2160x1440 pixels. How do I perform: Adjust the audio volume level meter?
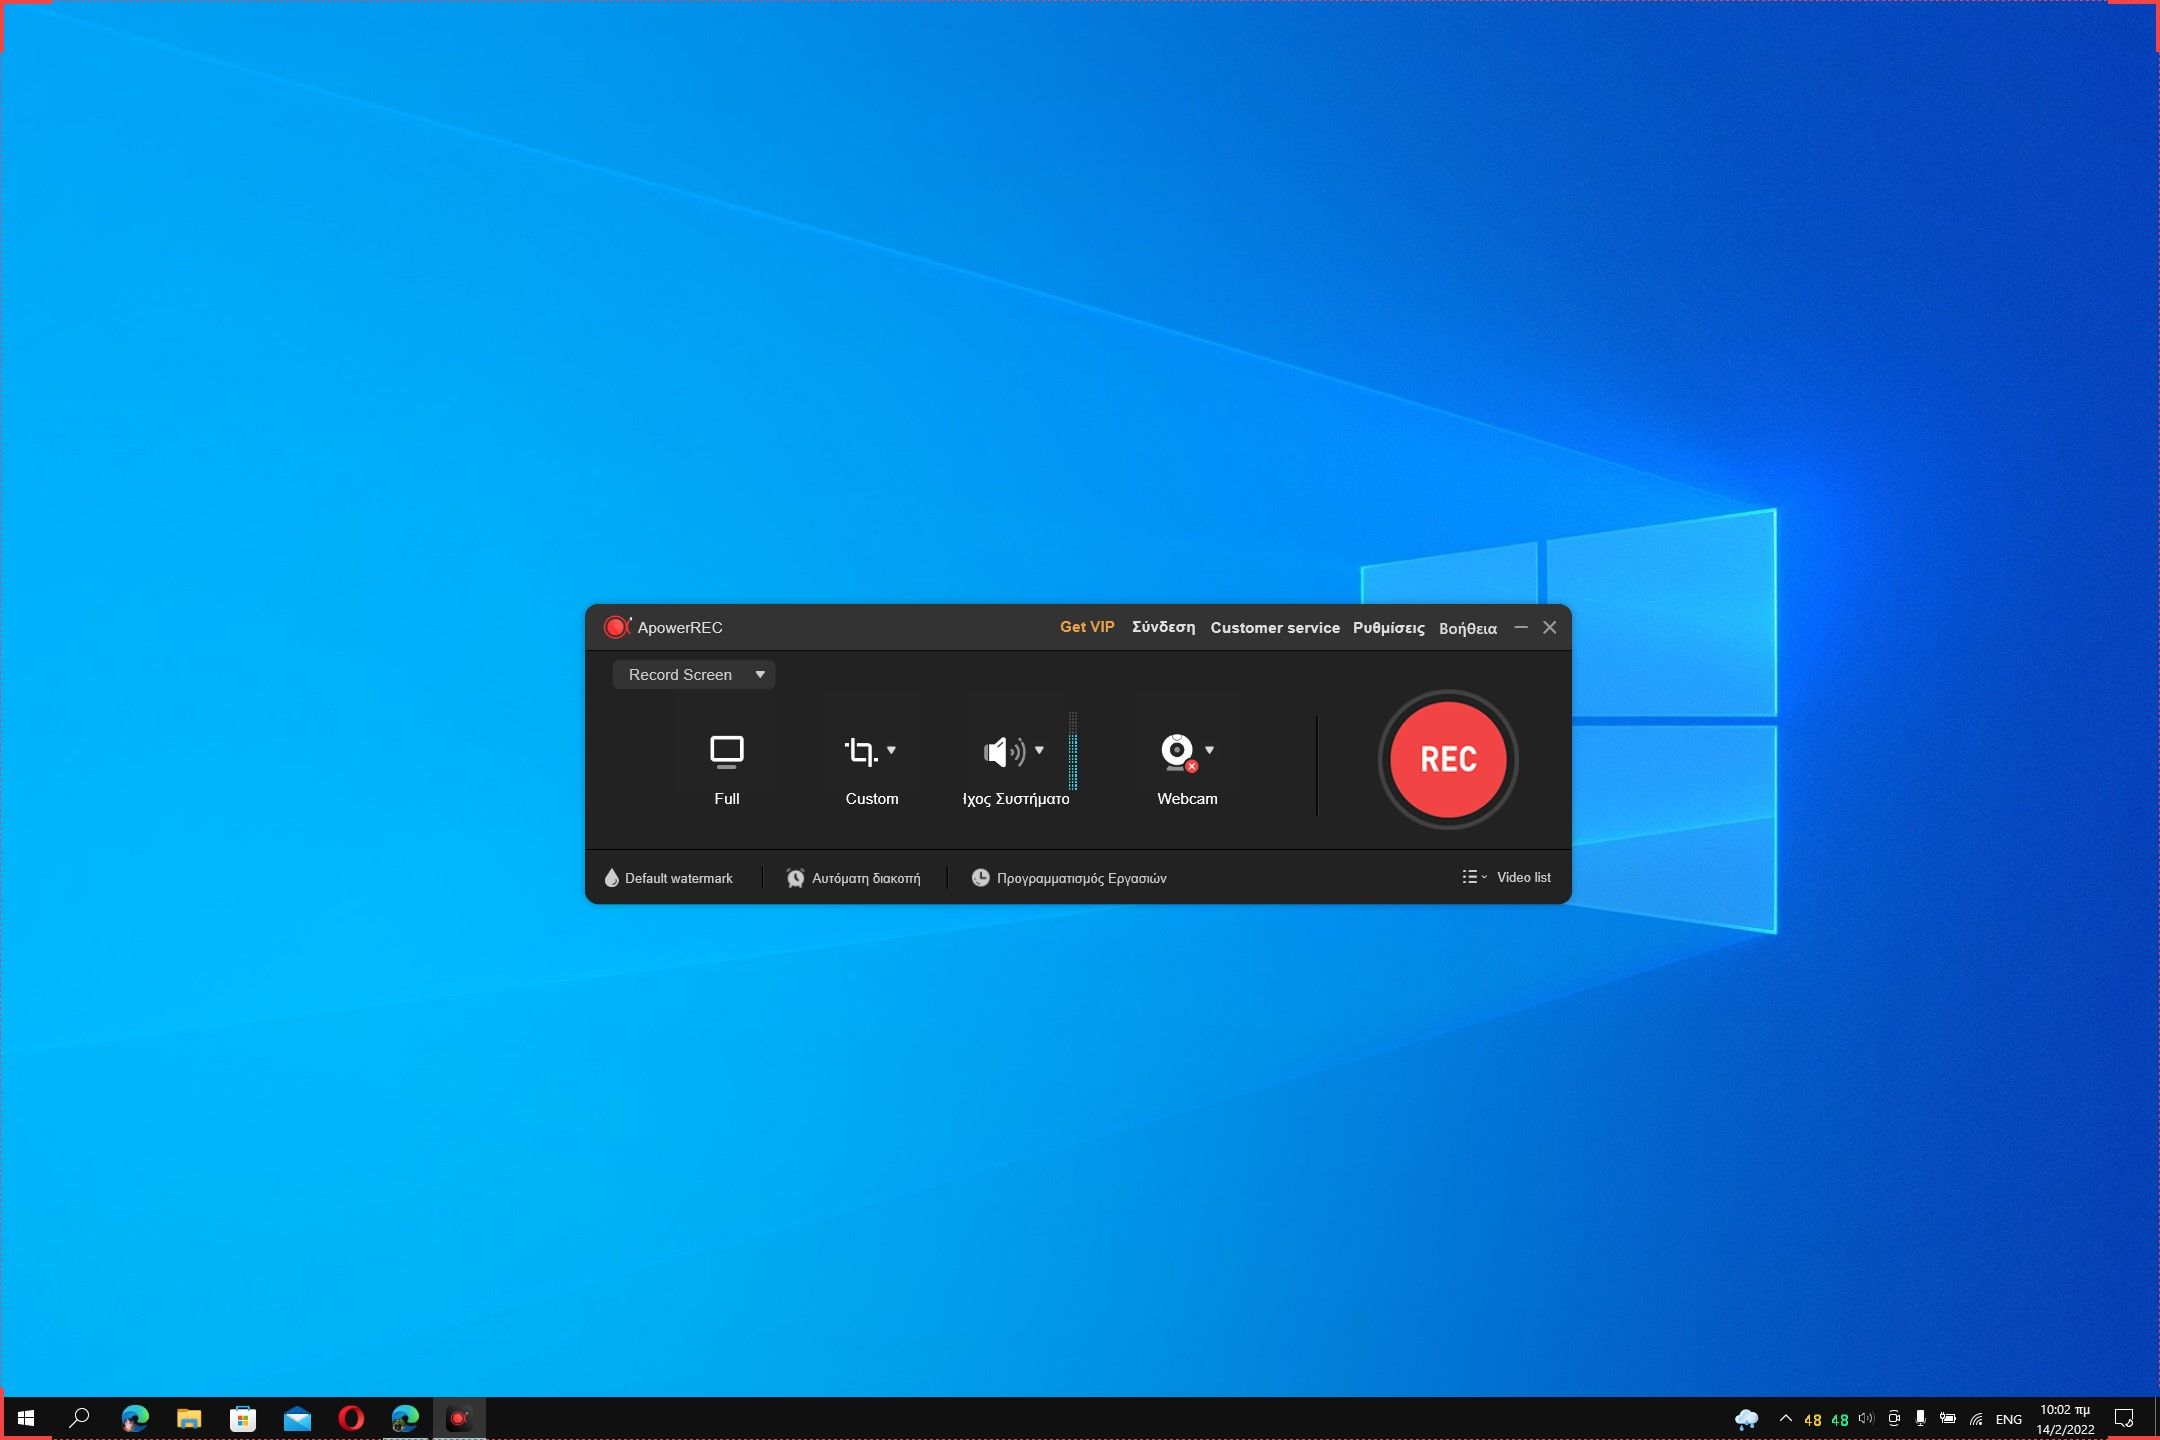(1073, 752)
